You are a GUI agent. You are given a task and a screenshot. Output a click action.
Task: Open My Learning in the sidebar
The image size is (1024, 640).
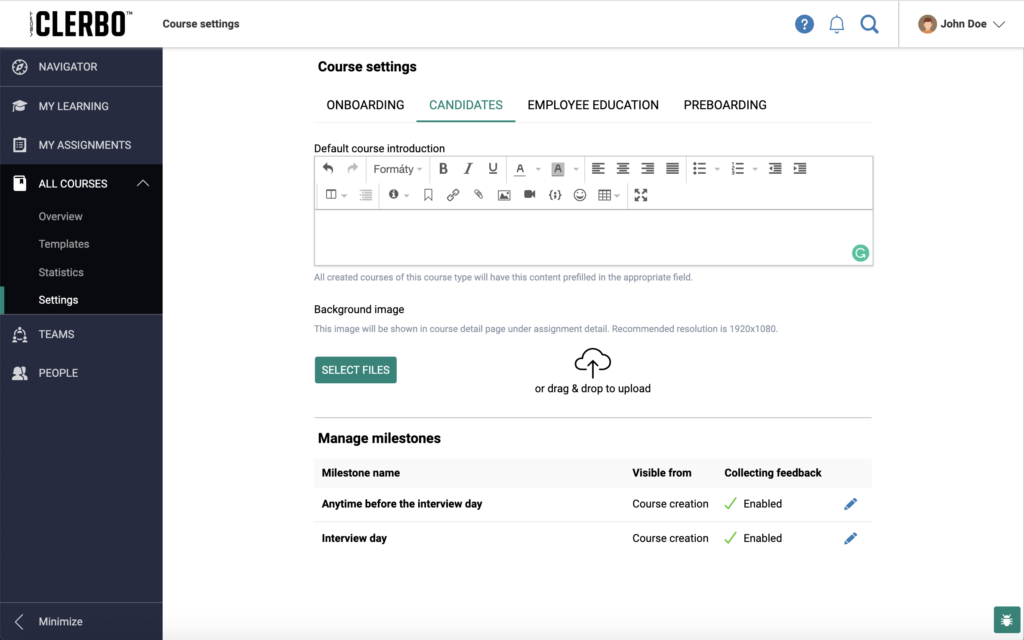pos(81,106)
